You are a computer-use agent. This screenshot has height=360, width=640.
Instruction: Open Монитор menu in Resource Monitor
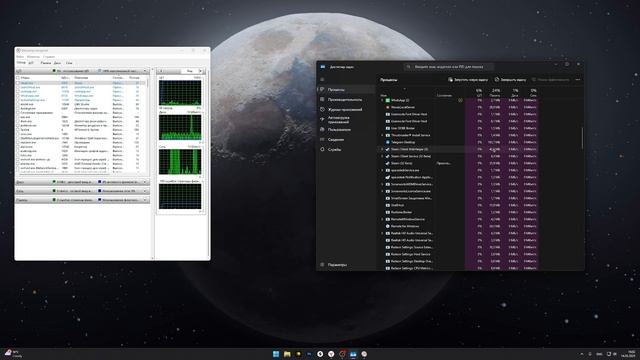pyautogui.click(x=33, y=57)
